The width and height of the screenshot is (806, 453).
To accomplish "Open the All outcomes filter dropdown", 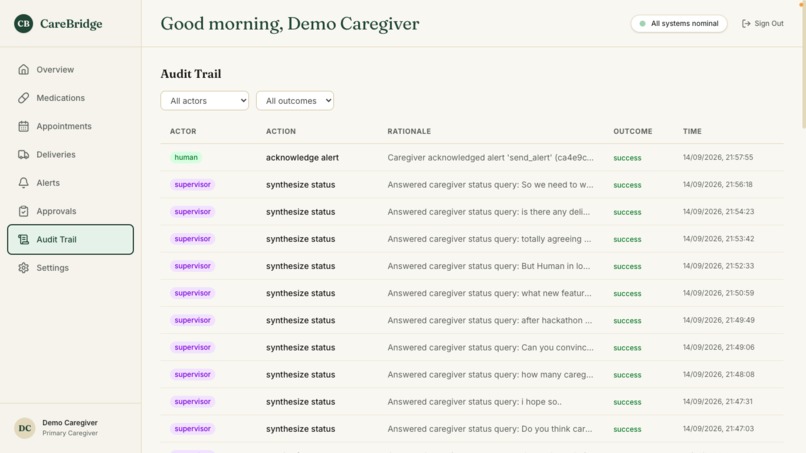I will 295,101.
